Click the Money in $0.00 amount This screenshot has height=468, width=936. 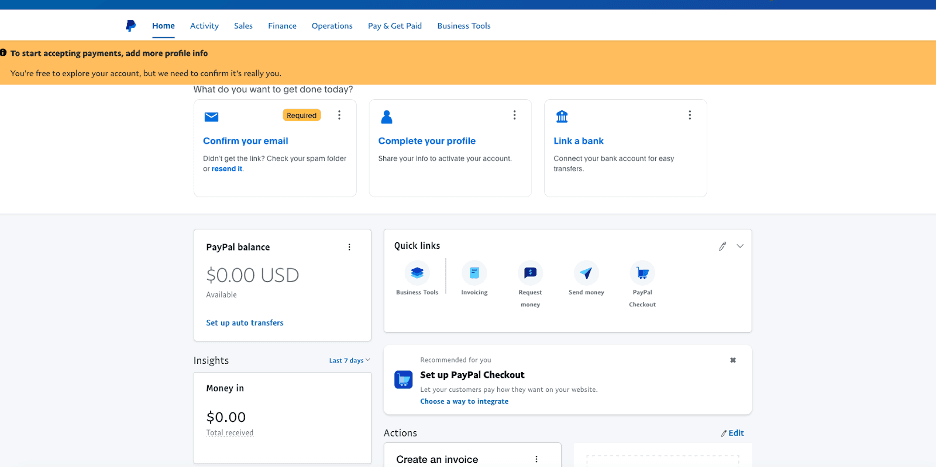226,417
